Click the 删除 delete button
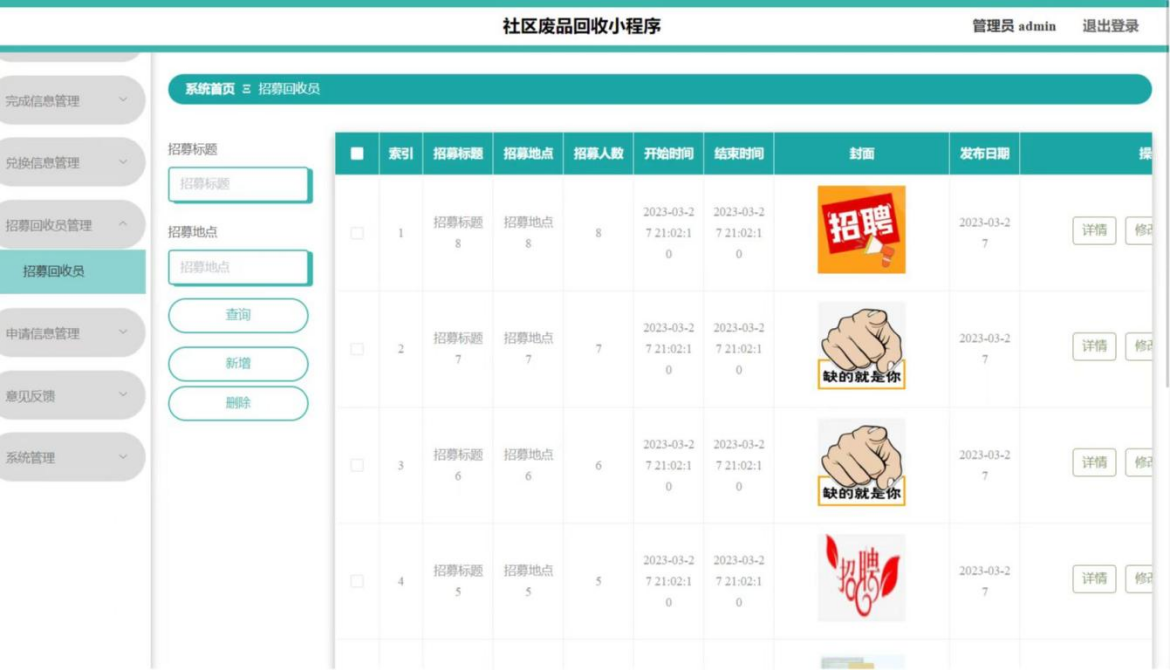1171x671 pixels. (x=238, y=403)
